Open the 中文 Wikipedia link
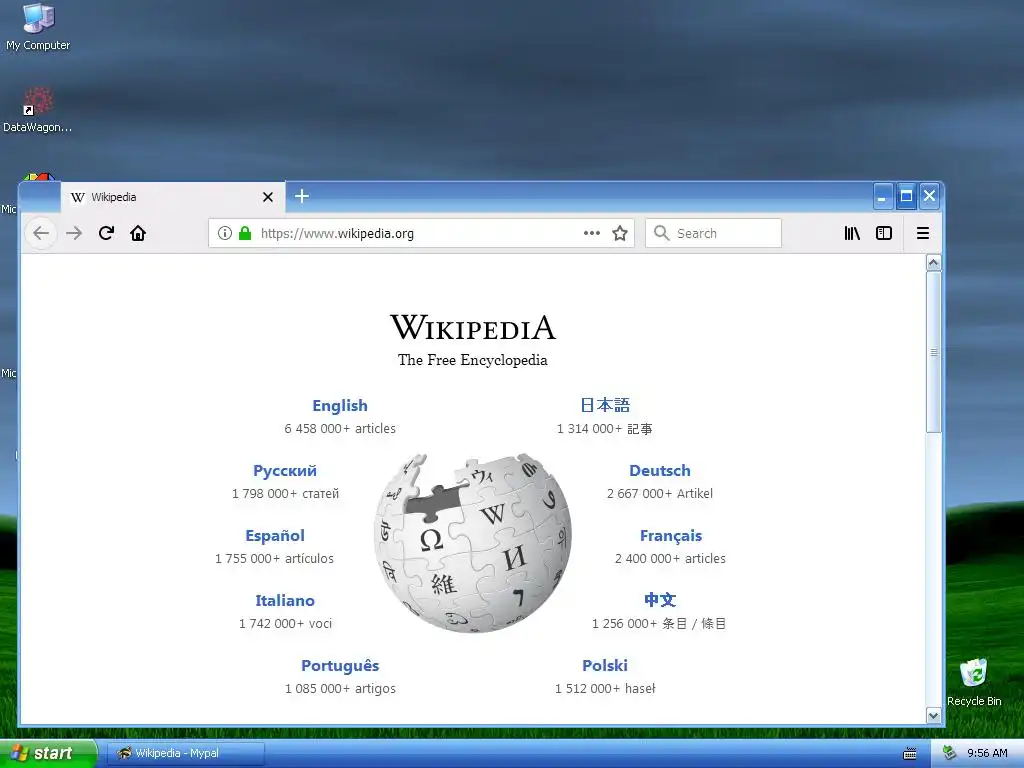Screen dimensions: 1024x768 point(660,600)
